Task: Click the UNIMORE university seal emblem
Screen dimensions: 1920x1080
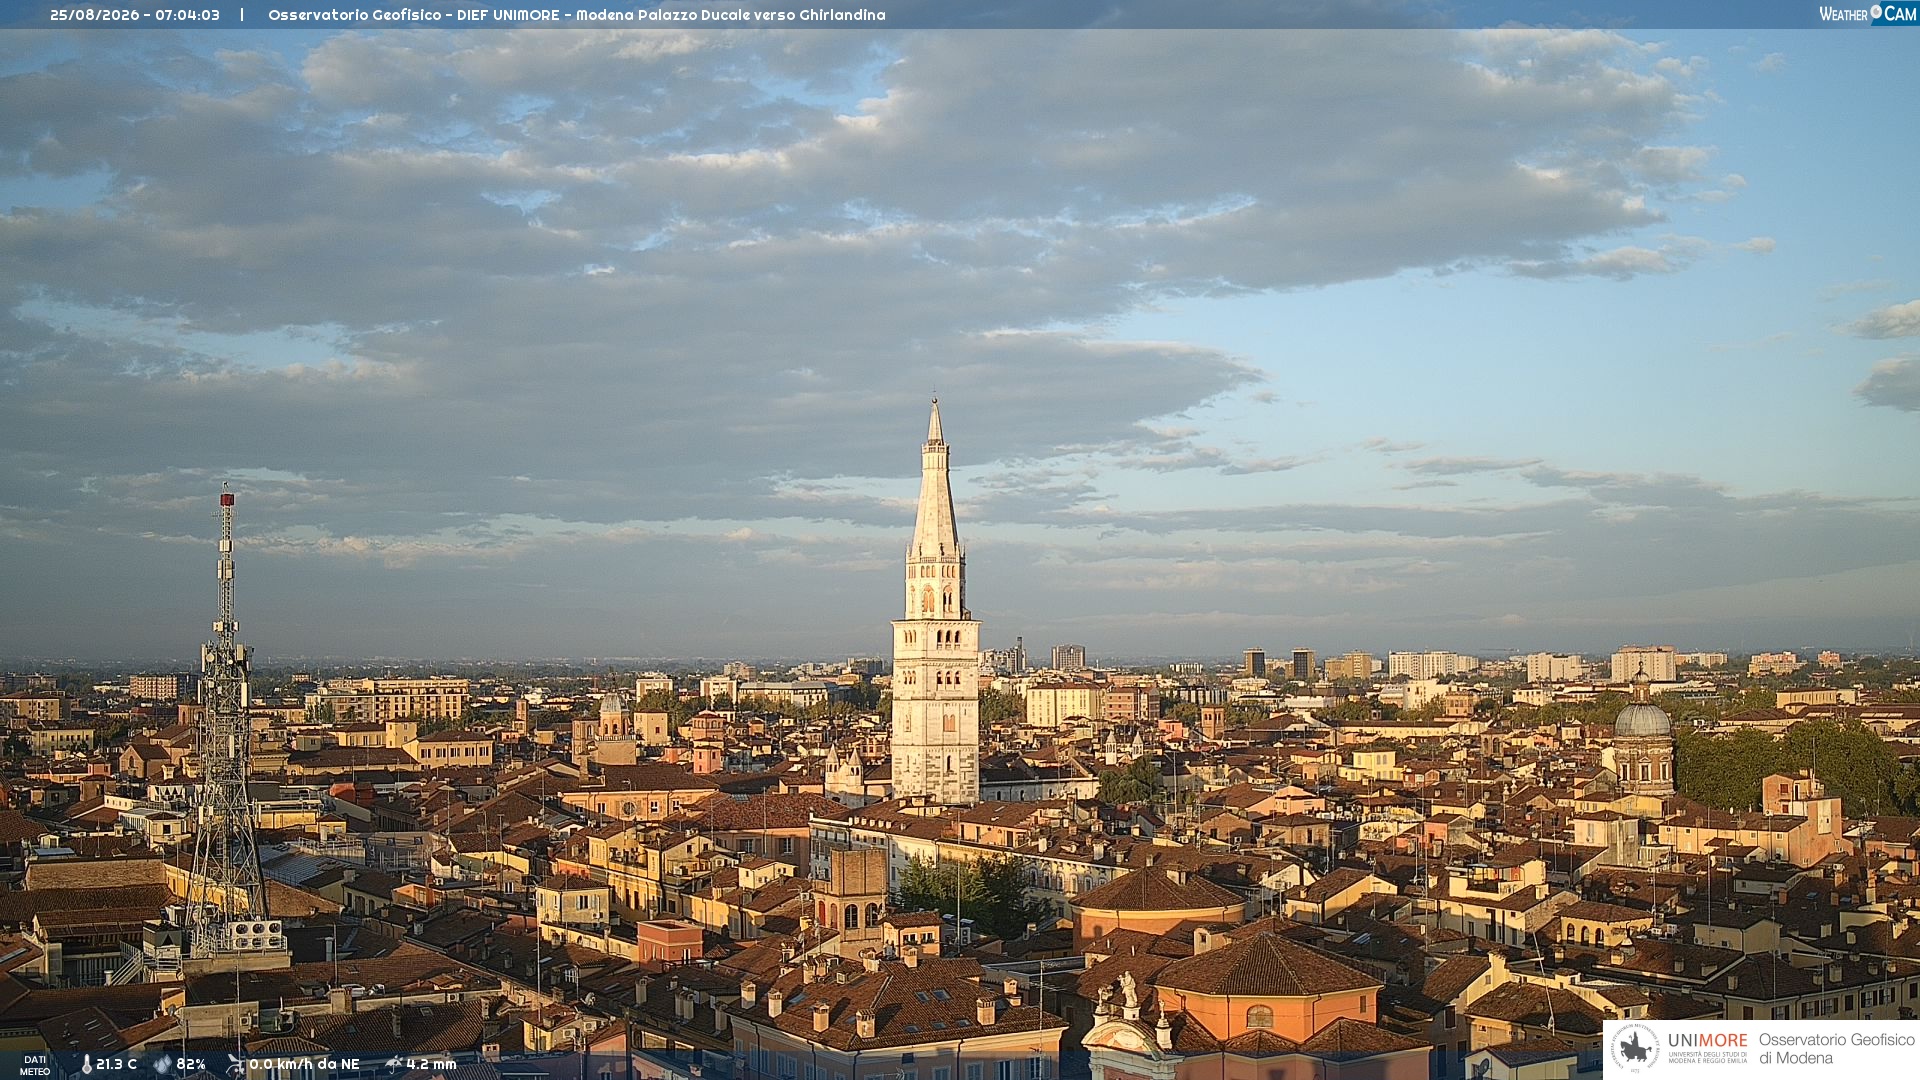Action: 1636,1048
